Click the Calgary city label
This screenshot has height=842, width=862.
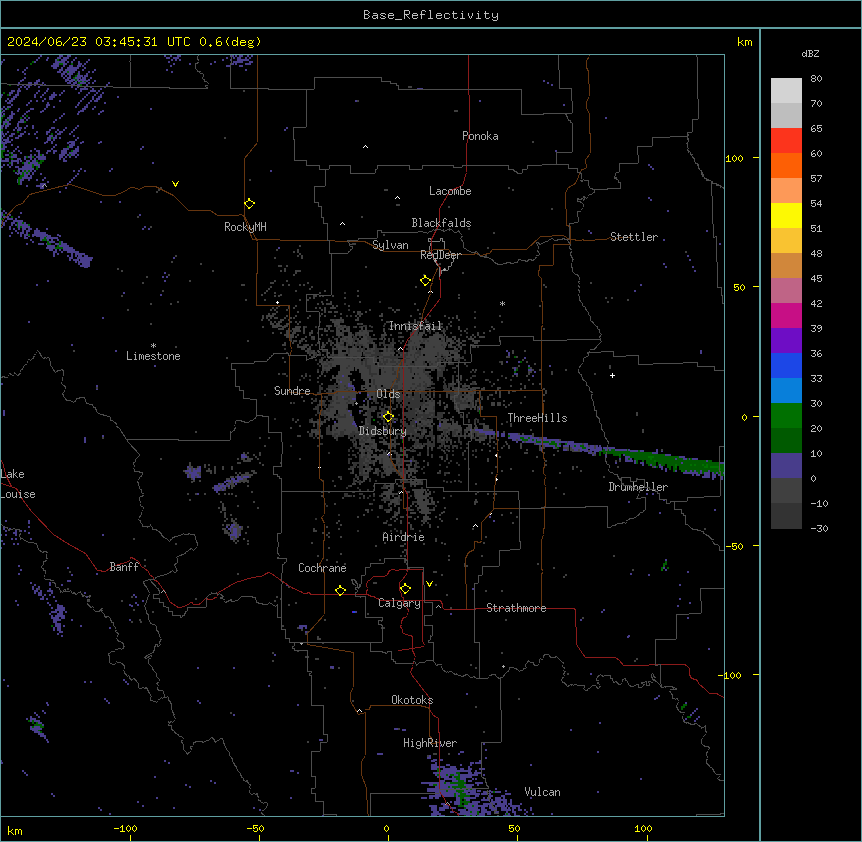coord(399,603)
